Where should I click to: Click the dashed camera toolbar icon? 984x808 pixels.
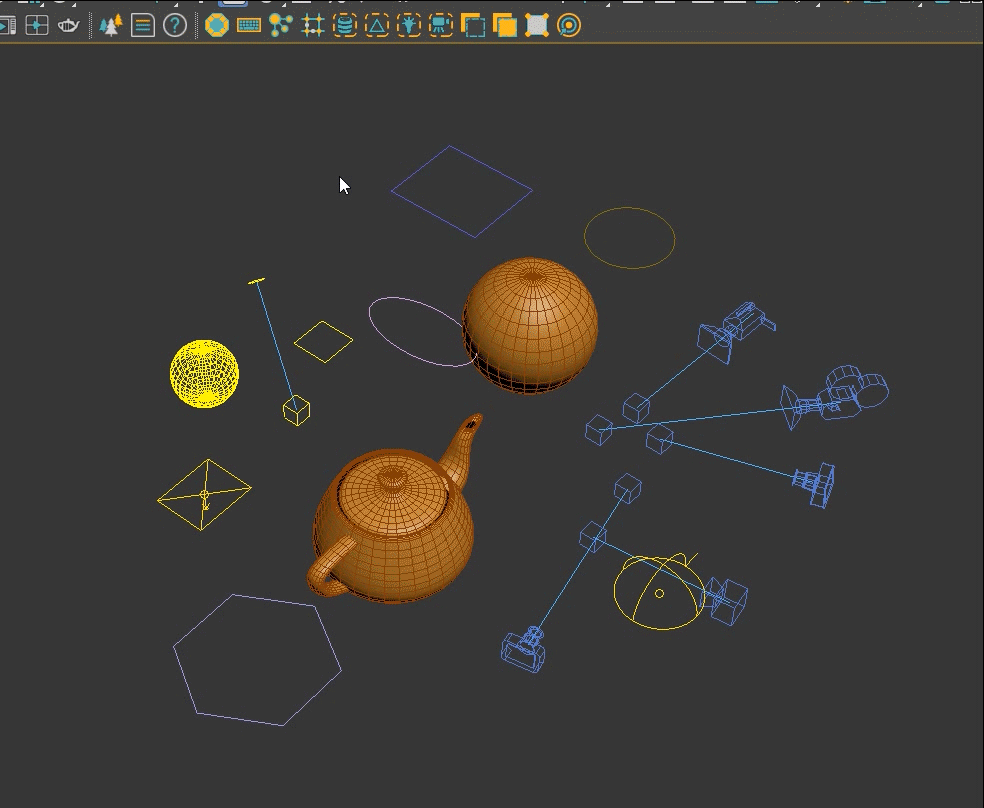[441, 25]
